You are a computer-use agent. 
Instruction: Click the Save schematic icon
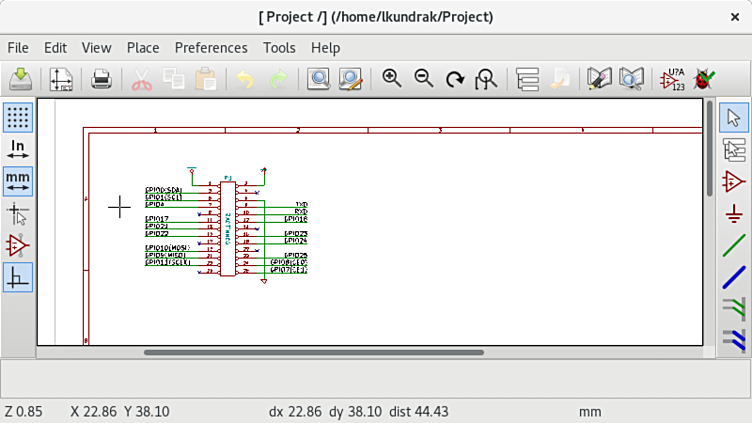coord(21,79)
